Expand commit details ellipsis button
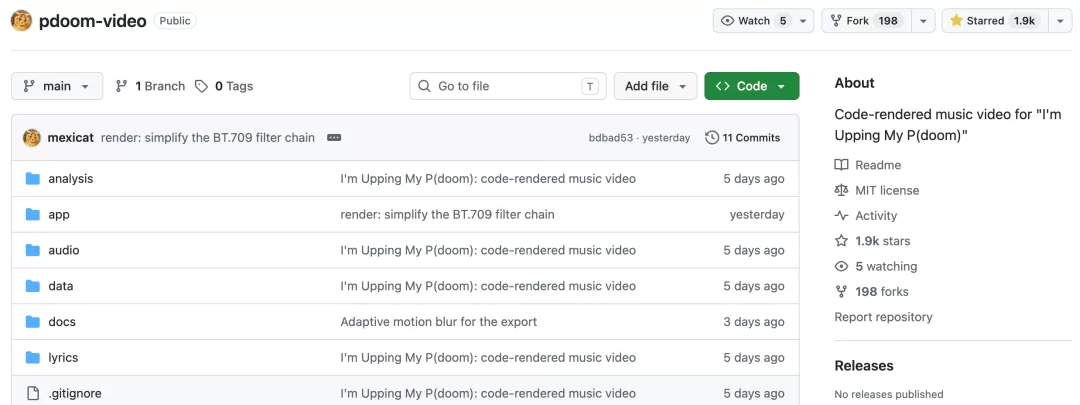This screenshot has width=1080, height=405. 334,138
